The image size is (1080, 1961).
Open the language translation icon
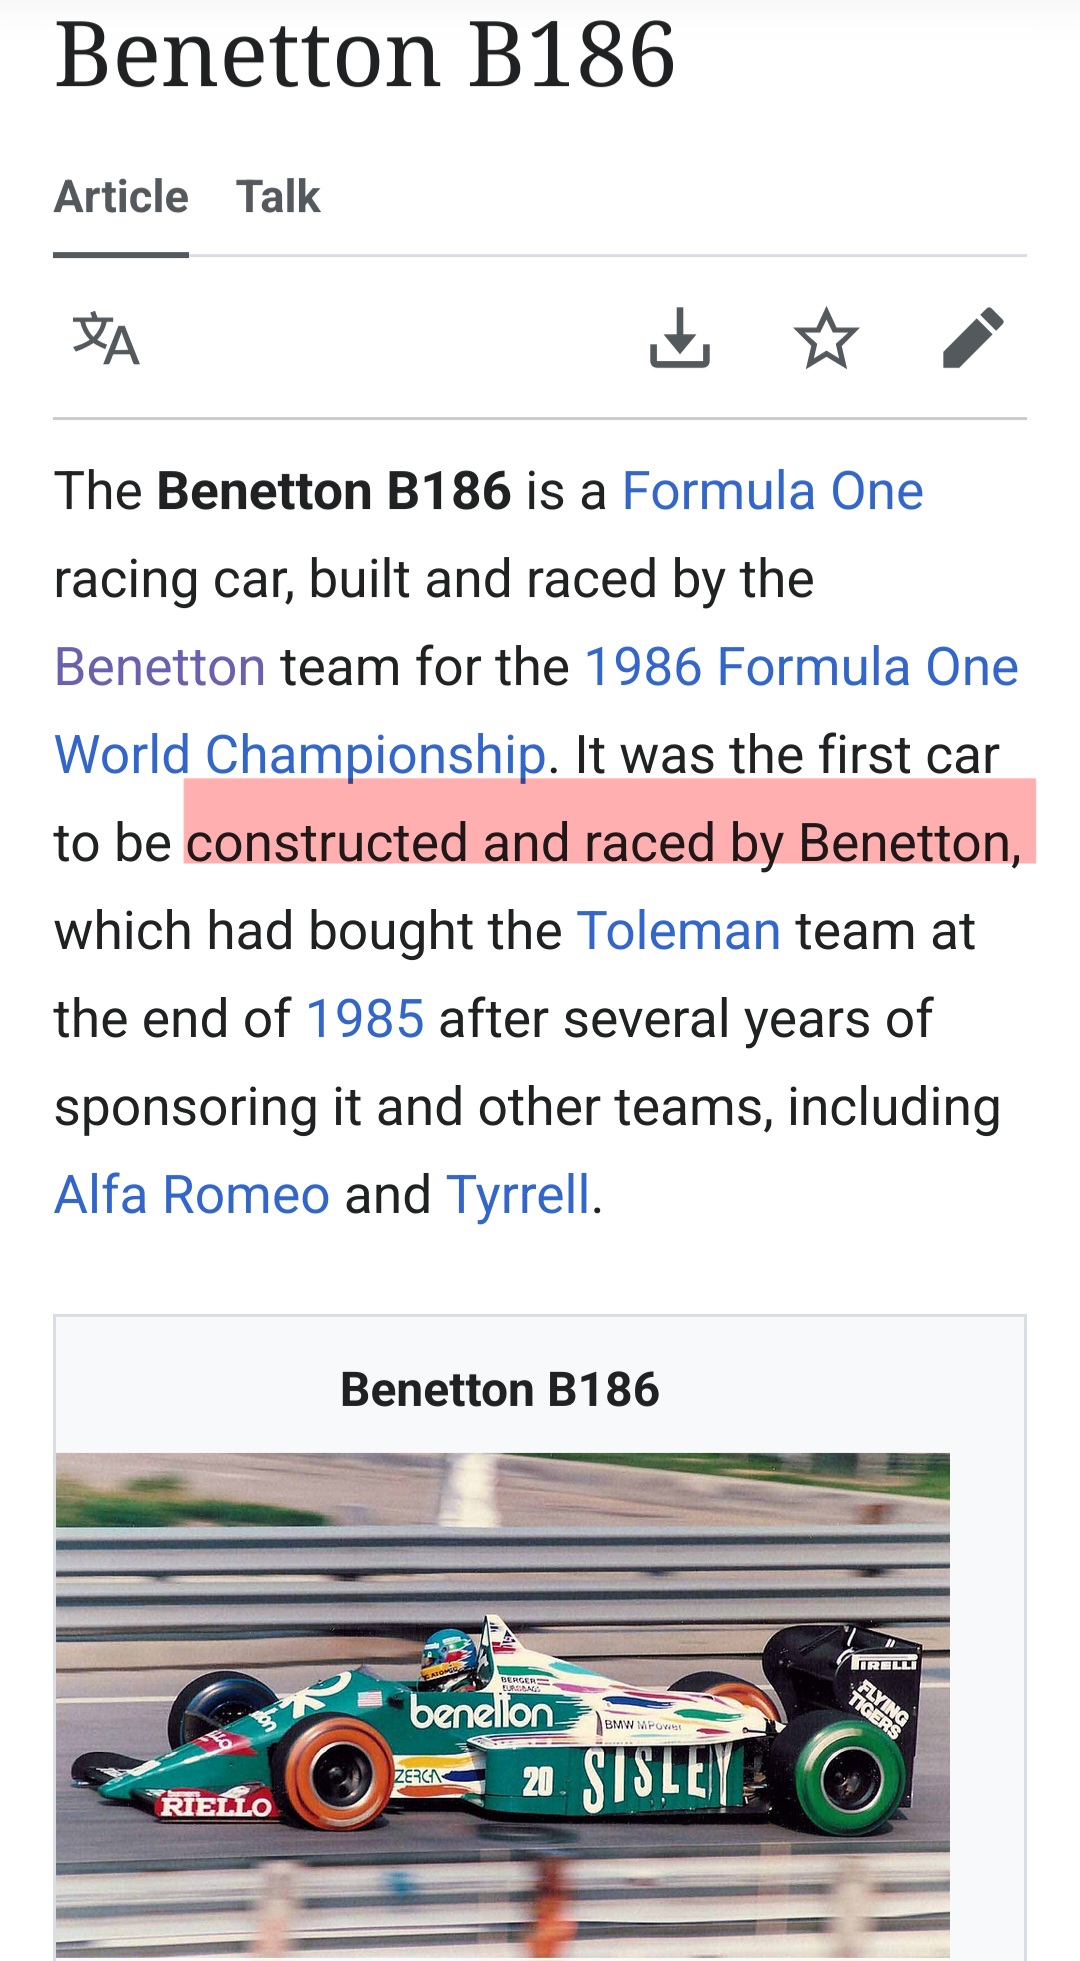[x=106, y=339]
